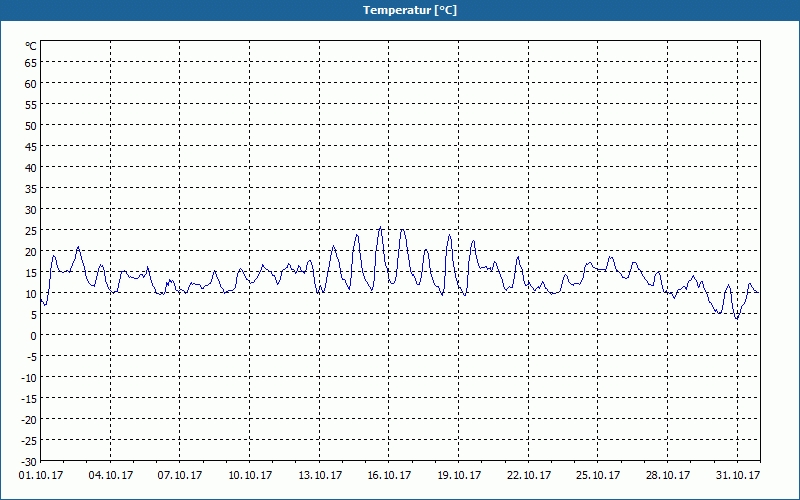Click the 22.10.17 date label
Screen dimensions: 800x500
(529, 475)
